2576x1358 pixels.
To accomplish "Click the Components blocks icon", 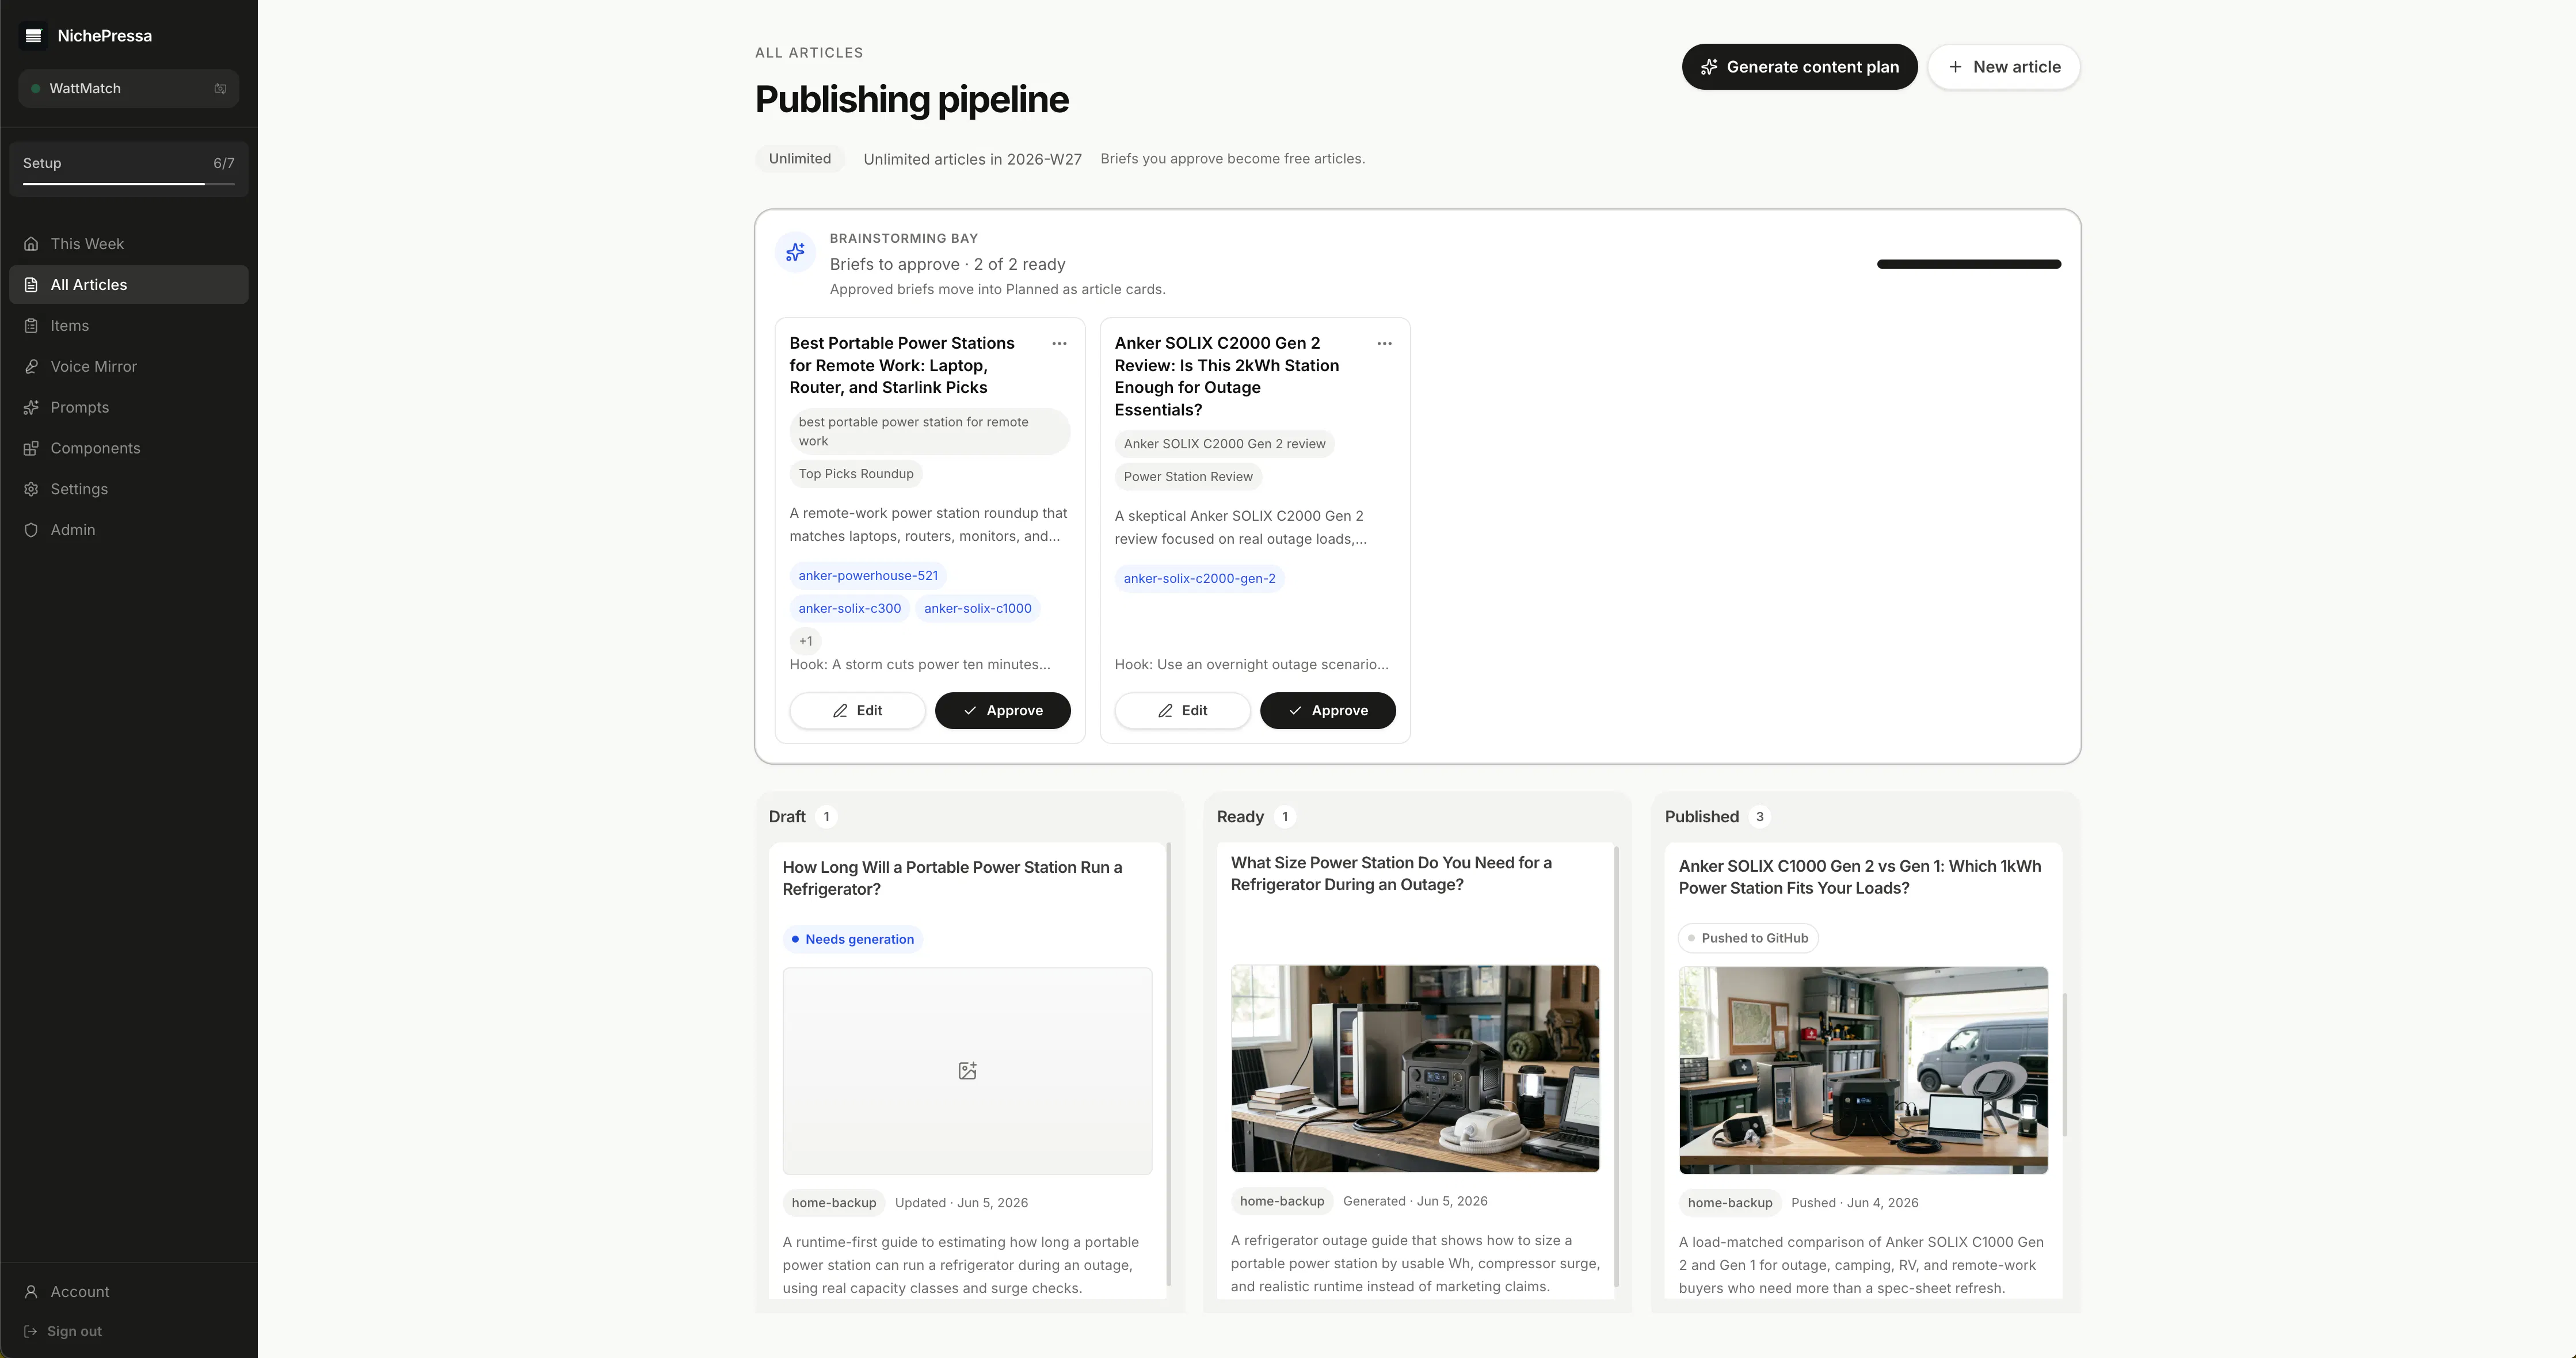I will (x=31, y=449).
